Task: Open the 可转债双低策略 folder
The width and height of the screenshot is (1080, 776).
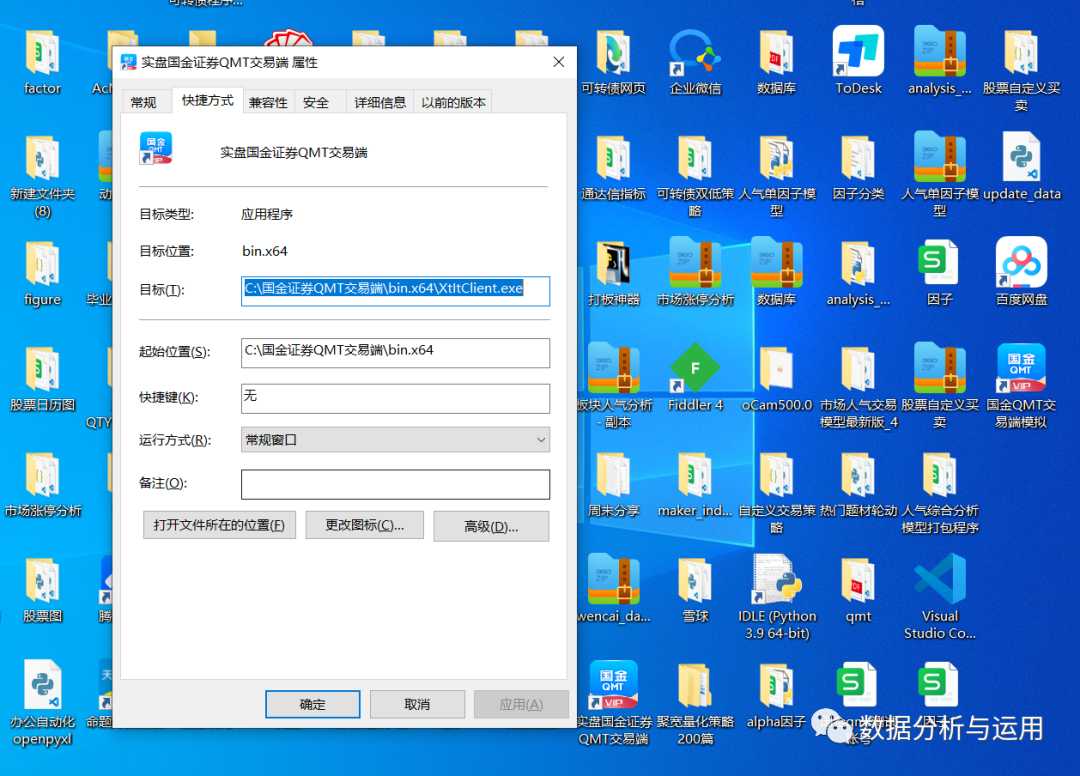Action: pos(695,176)
